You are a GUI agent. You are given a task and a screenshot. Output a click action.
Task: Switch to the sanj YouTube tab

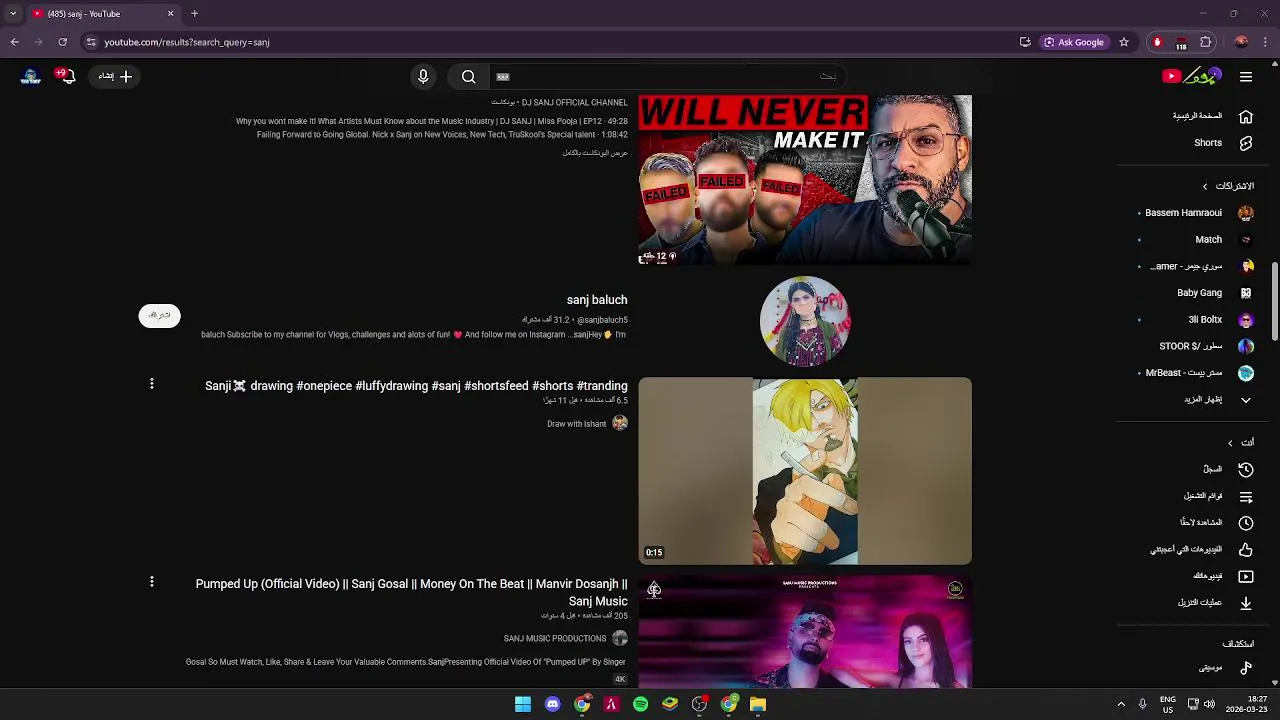click(x=102, y=14)
